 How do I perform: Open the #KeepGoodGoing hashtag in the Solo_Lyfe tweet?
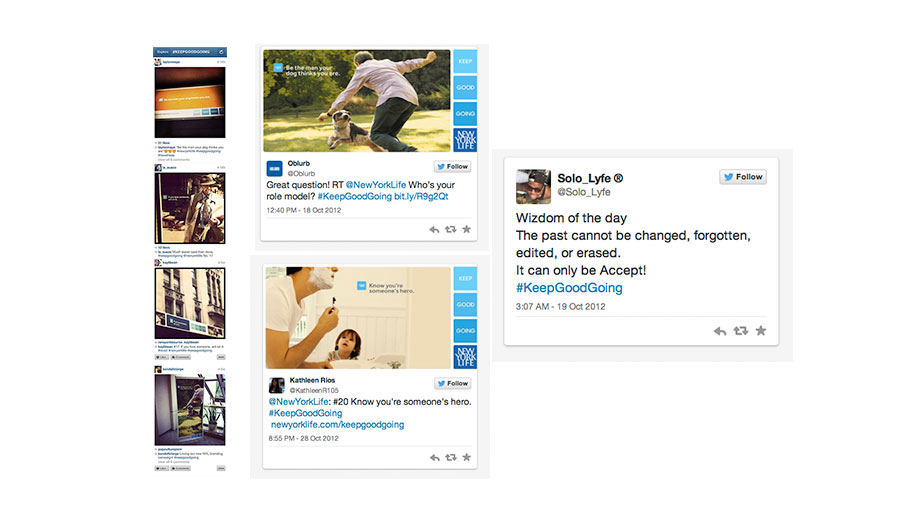coord(569,288)
